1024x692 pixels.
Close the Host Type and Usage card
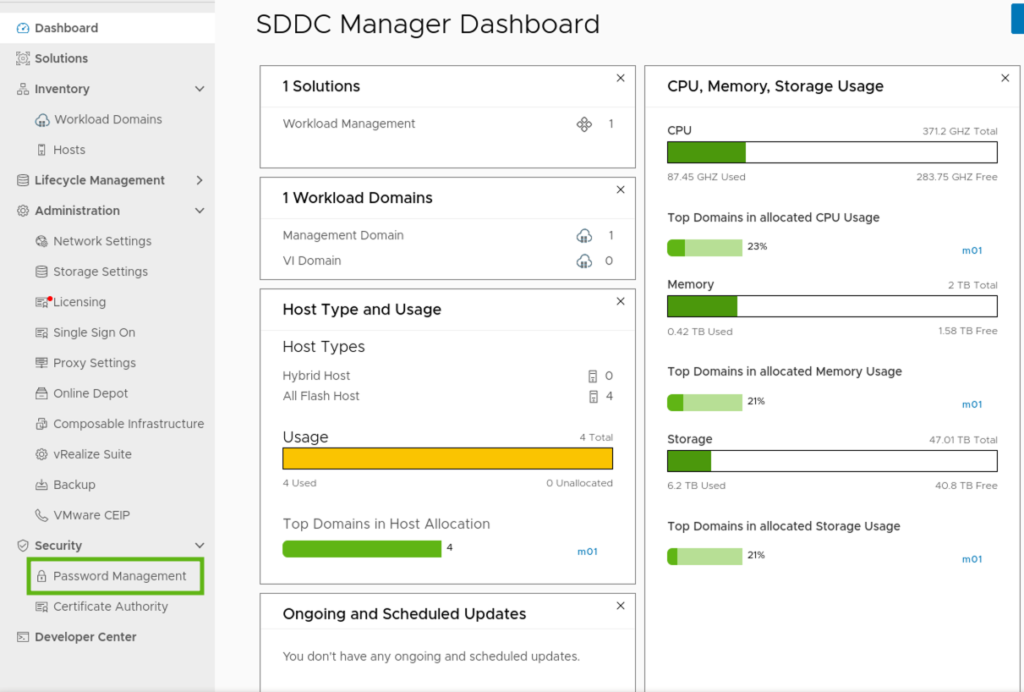click(620, 302)
